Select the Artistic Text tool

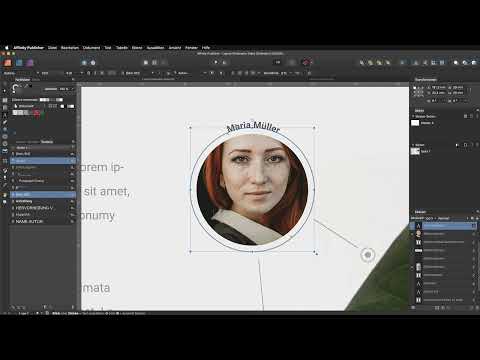5,115
